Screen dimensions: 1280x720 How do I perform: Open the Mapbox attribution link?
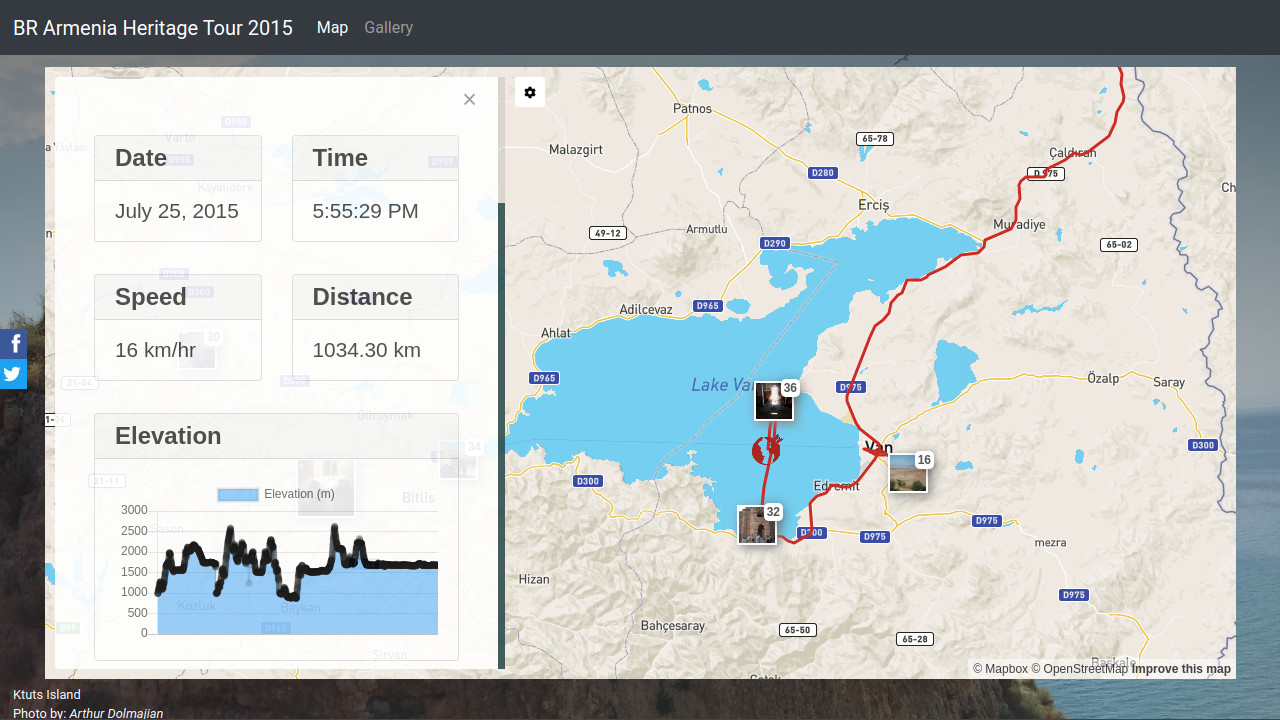tap(1000, 669)
